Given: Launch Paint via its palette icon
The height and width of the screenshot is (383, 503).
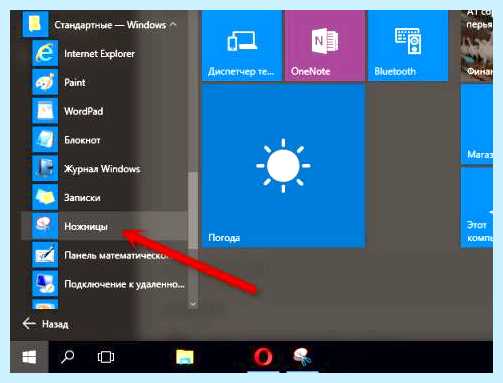Looking at the screenshot, I should point(45,82).
